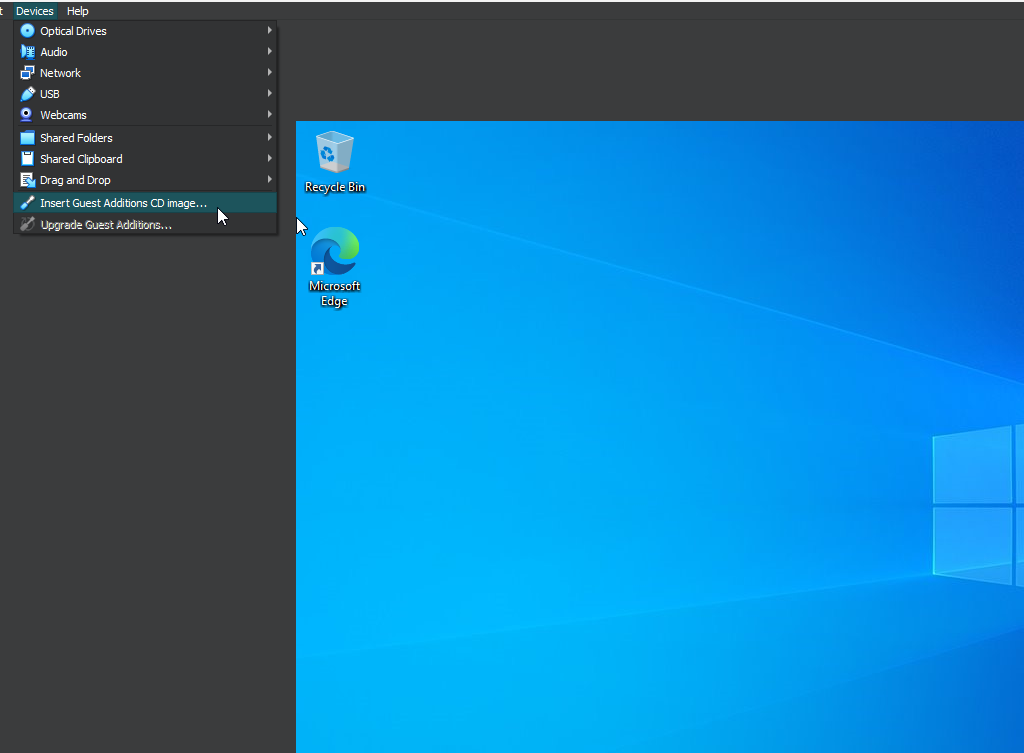Expand the Network submenu arrow

click(x=269, y=73)
